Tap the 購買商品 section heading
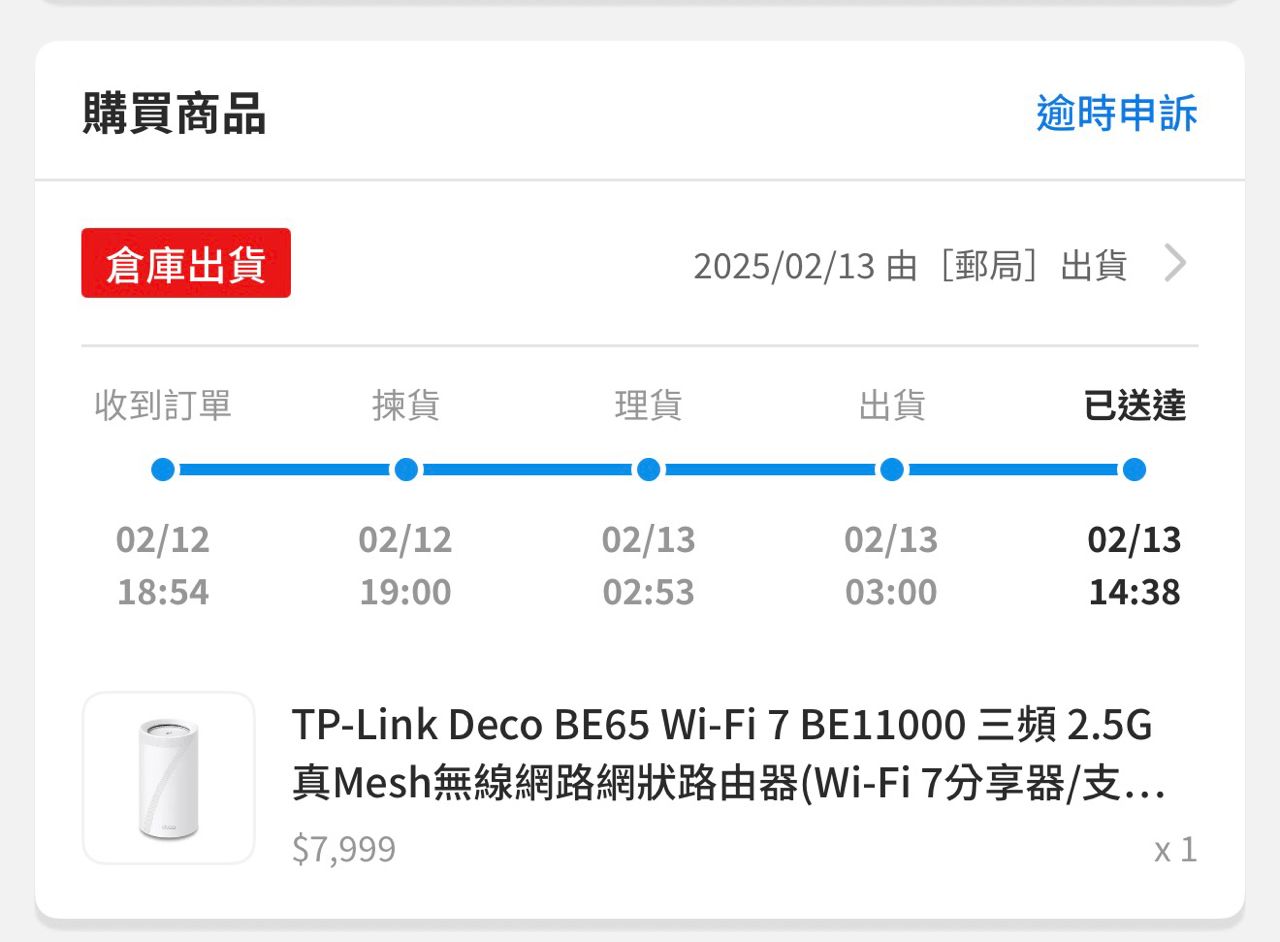 pyautogui.click(x=174, y=114)
